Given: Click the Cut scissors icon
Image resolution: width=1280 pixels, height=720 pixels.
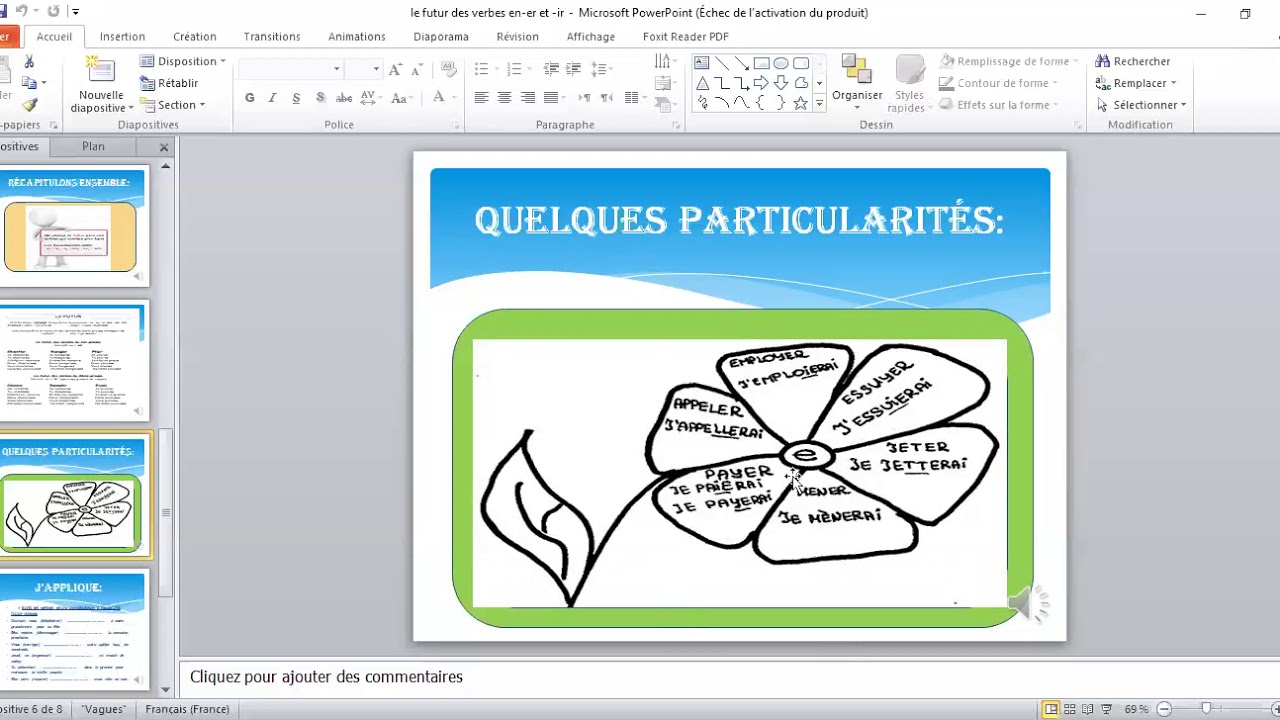Looking at the screenshot, I should (x=28, y=62).
